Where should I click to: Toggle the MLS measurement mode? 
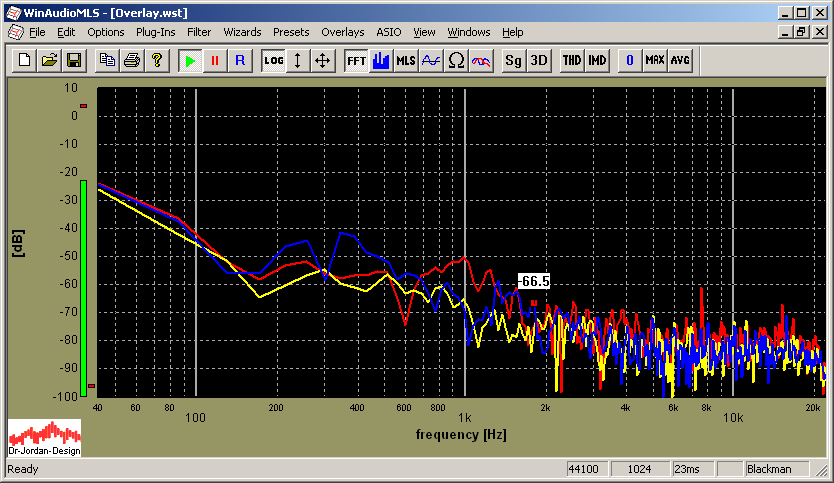(405, 60)
